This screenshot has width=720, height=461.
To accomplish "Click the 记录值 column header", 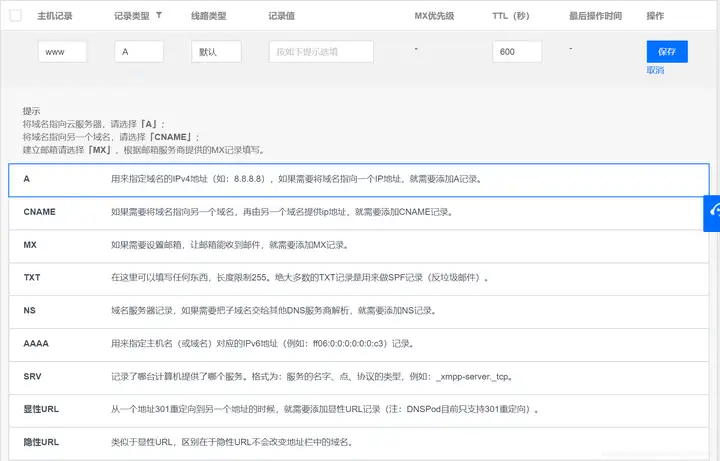I will point(281,16).
